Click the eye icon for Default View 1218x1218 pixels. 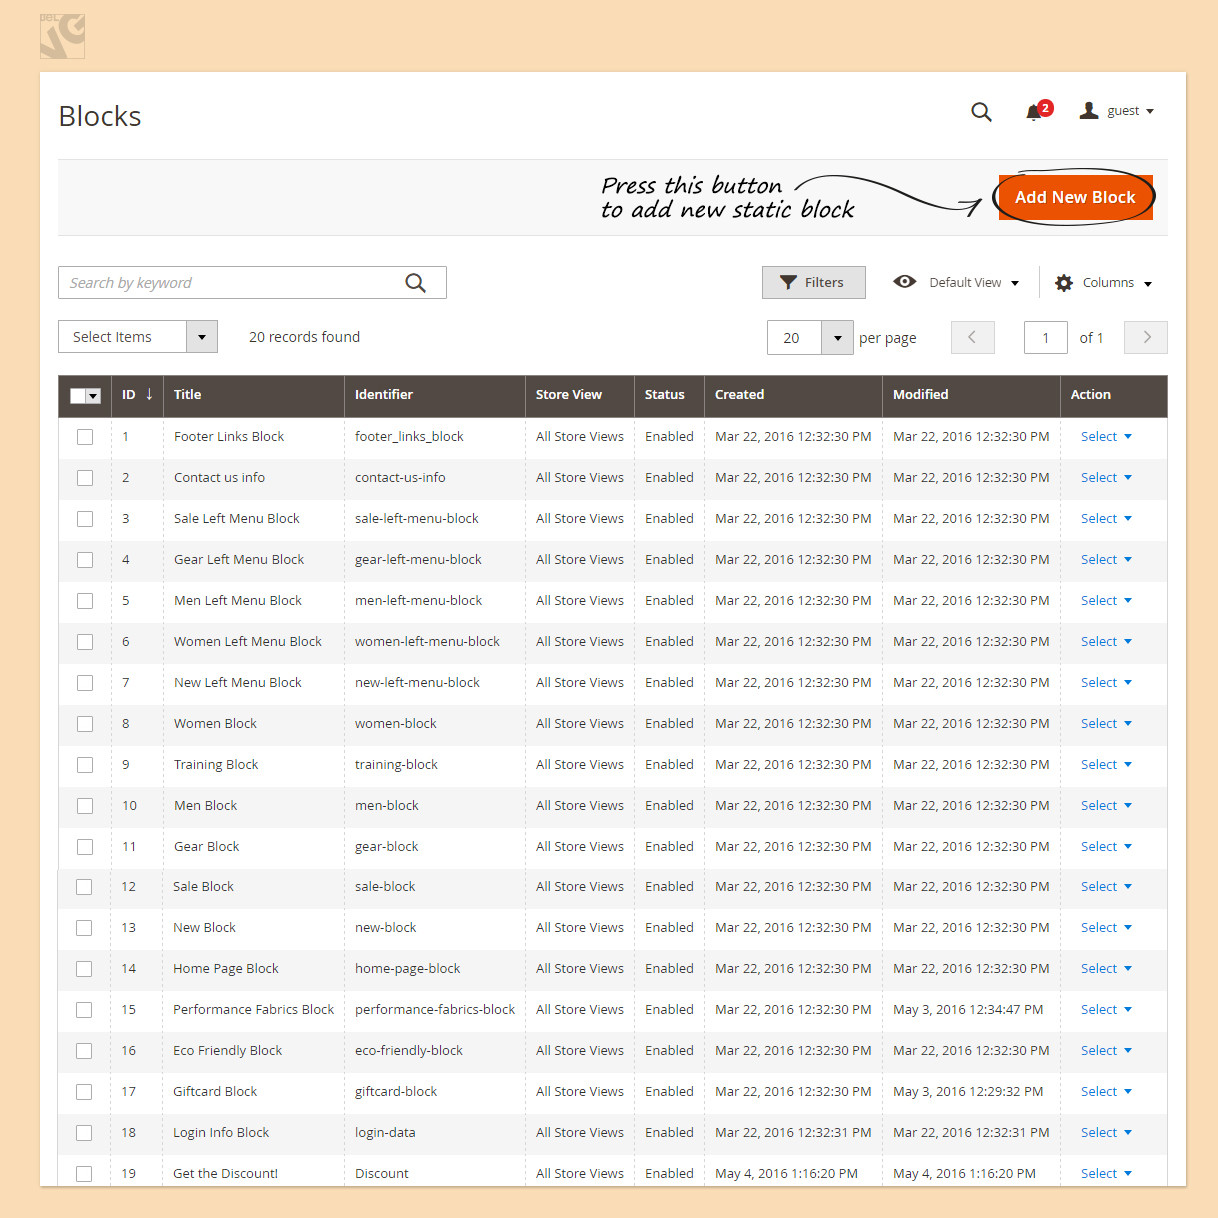tap(905, 282)
